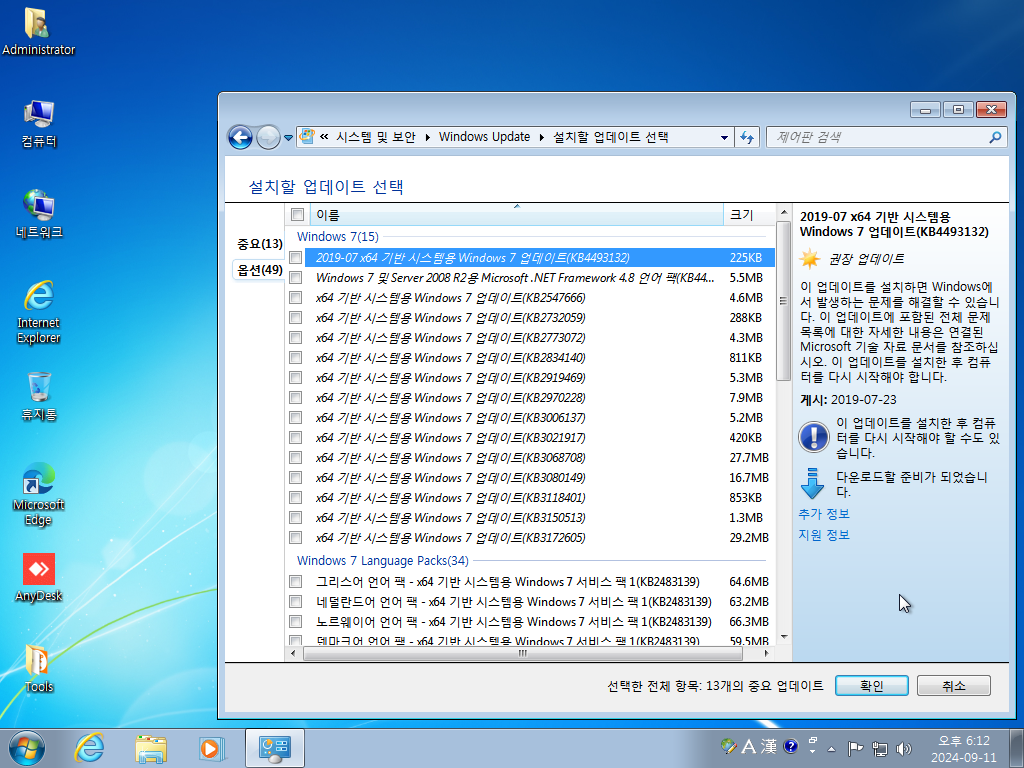Switch to 옵션(49) tab
This screenshot has height=768, width=1024.
point(259,270)
